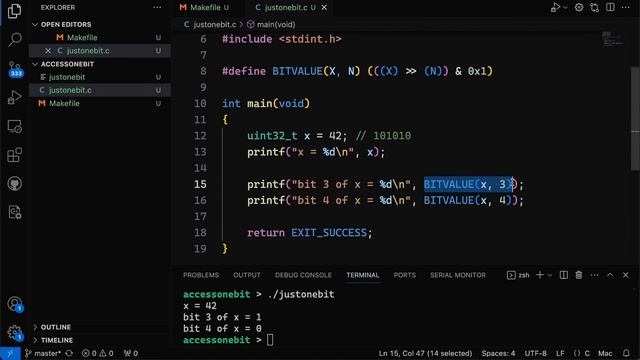
Task: Open Source Control view with 333 badge
Action: coord(15,69)
